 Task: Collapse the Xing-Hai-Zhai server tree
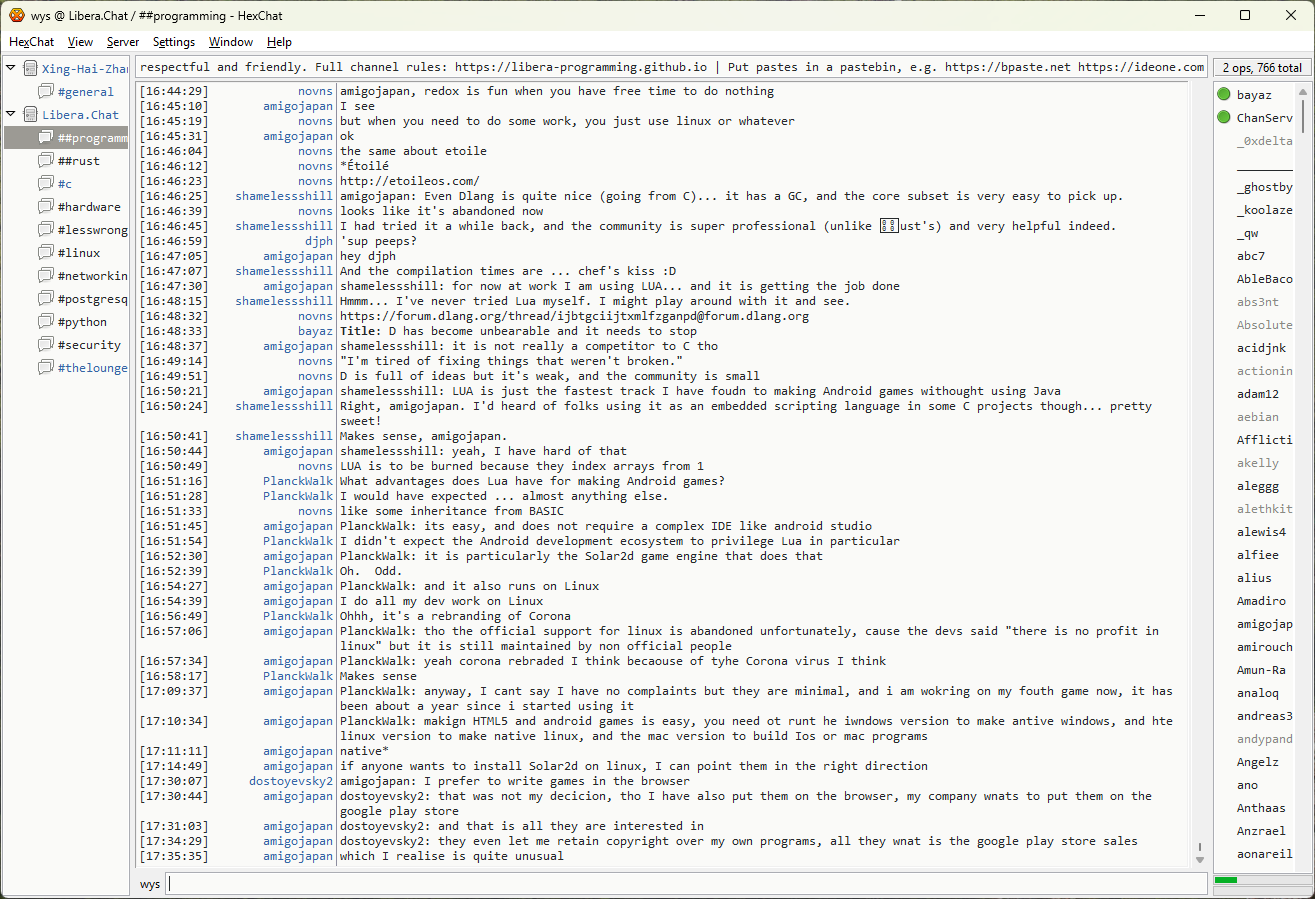click(x=11, y=69)
